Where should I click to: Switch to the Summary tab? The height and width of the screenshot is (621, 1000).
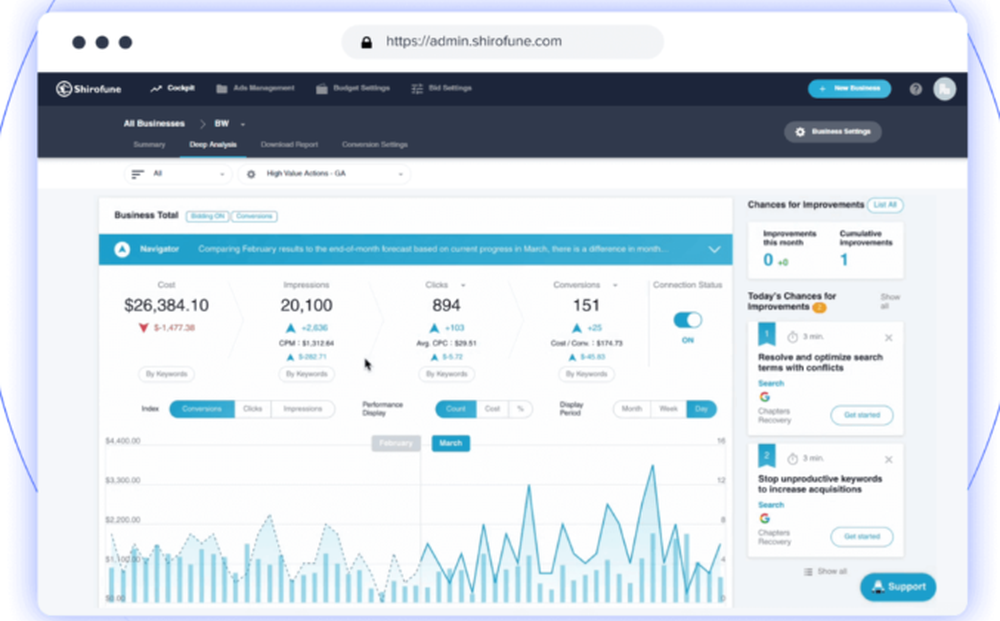(149, 145)
